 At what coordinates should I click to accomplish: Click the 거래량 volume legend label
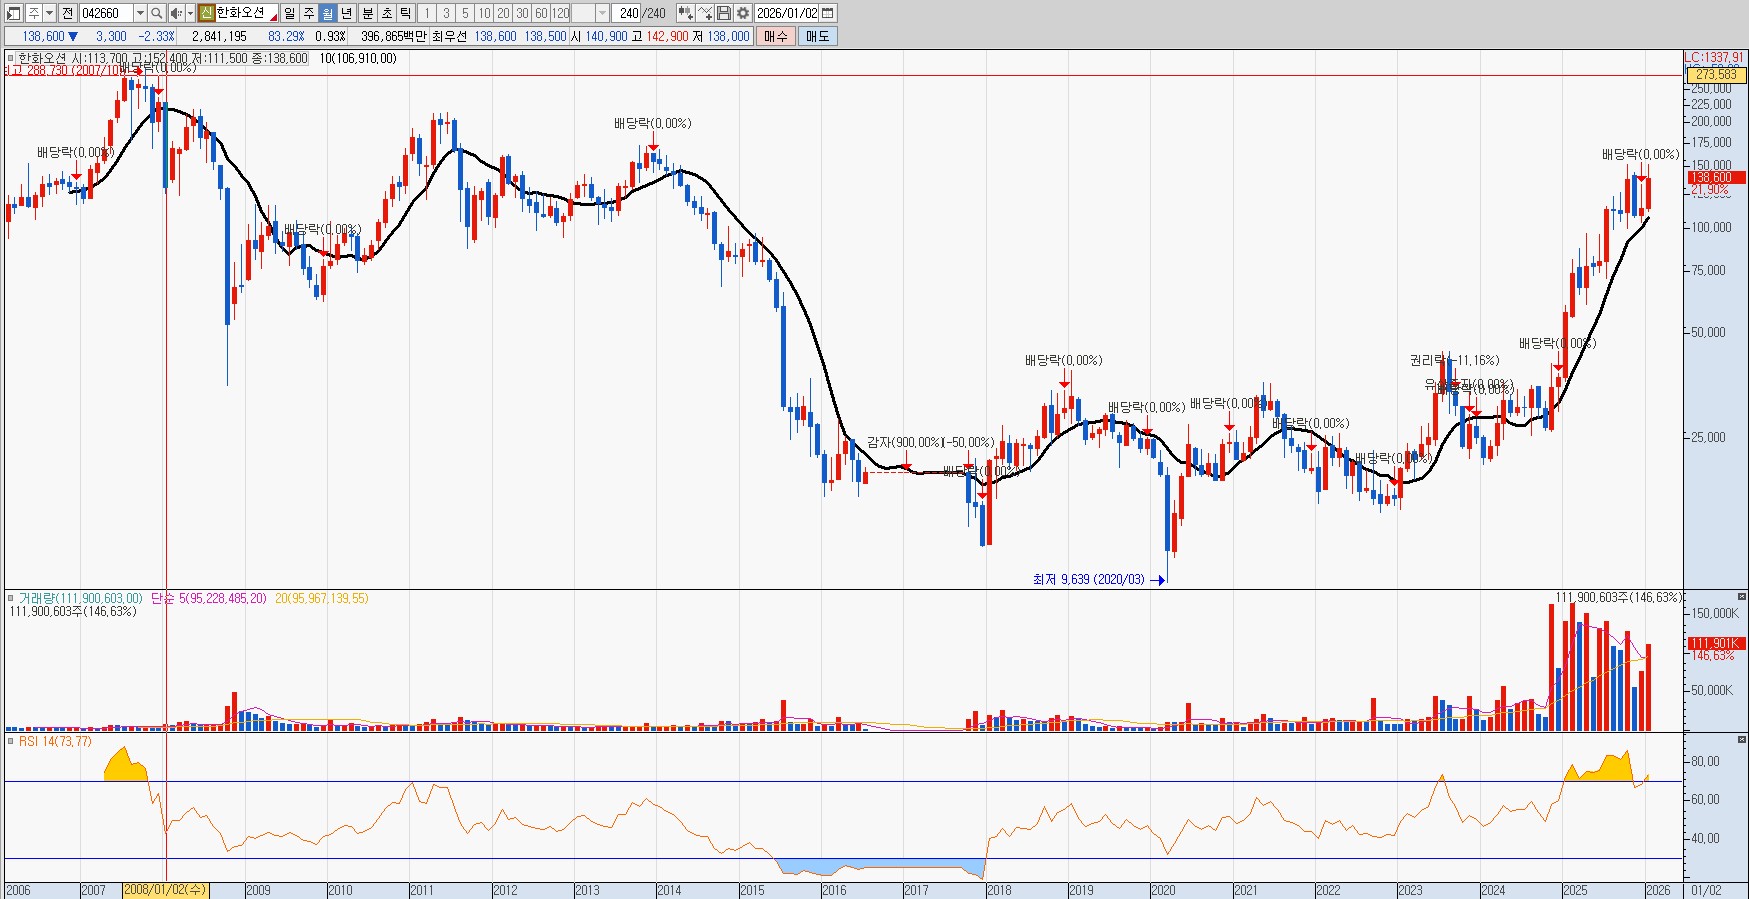tap(80, 598)
